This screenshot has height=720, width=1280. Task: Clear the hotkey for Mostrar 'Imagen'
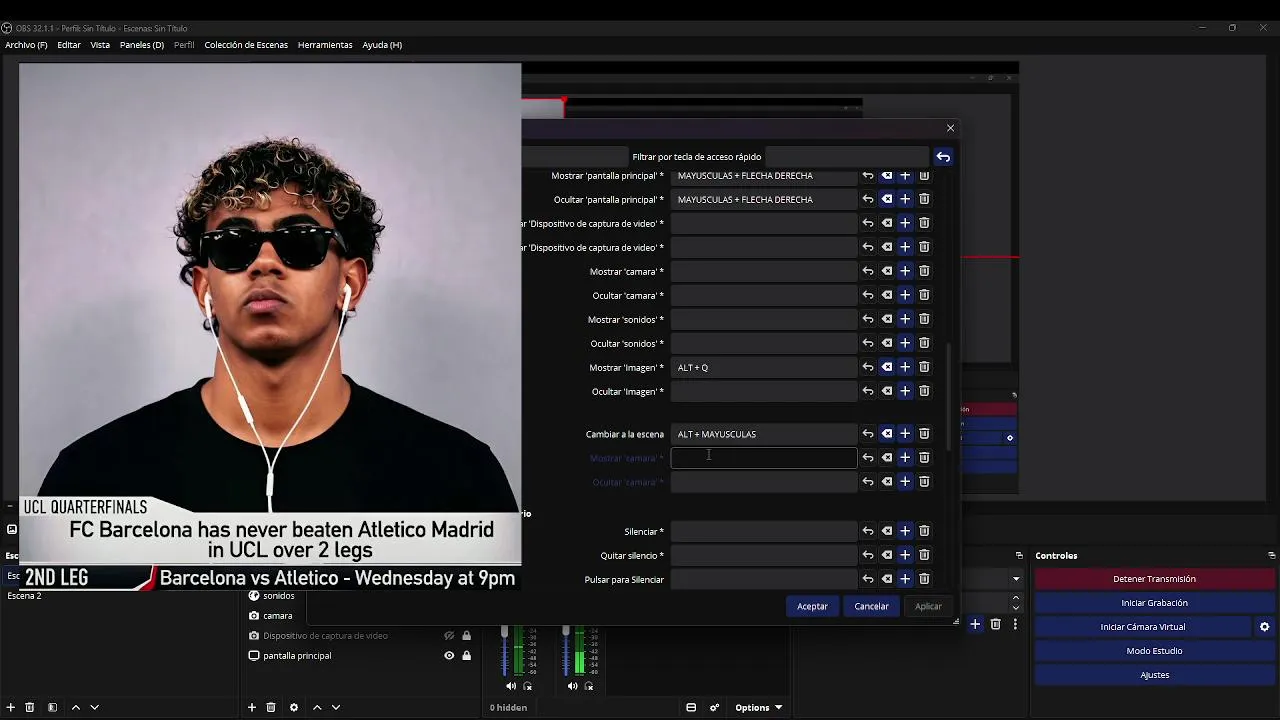(x=887, y=367)
